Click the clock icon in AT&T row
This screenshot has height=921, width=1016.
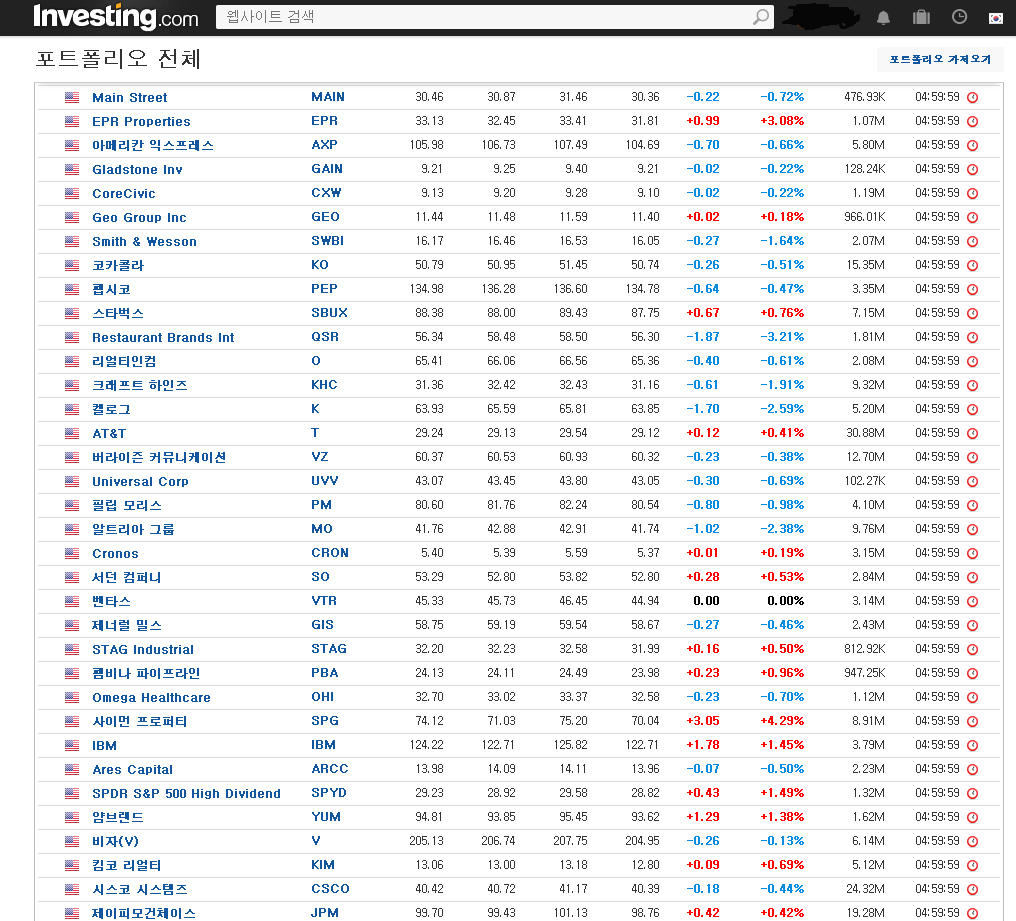(972, 433)
